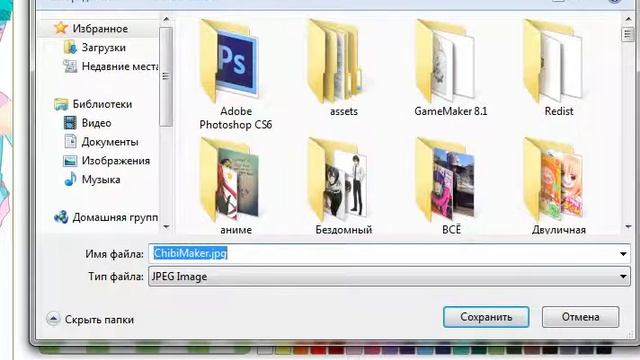Select Документы library
The height and width of the screenshot is (360, 640).
coord(110,142)
